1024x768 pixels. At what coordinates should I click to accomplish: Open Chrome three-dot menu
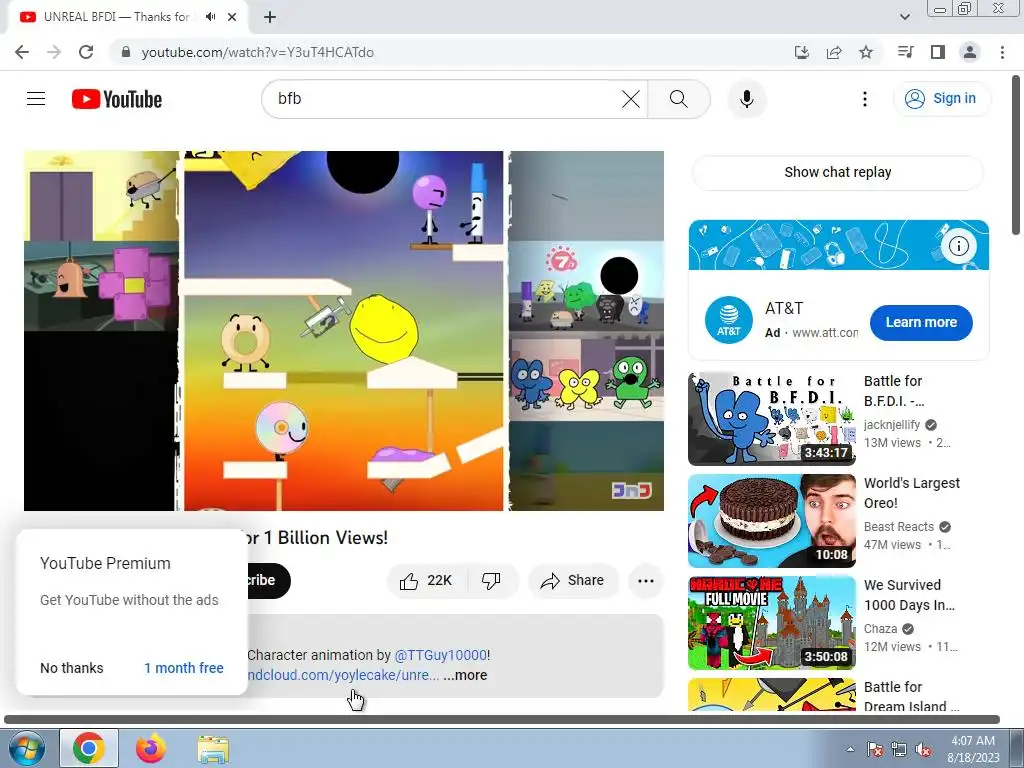click(1002, 52)
